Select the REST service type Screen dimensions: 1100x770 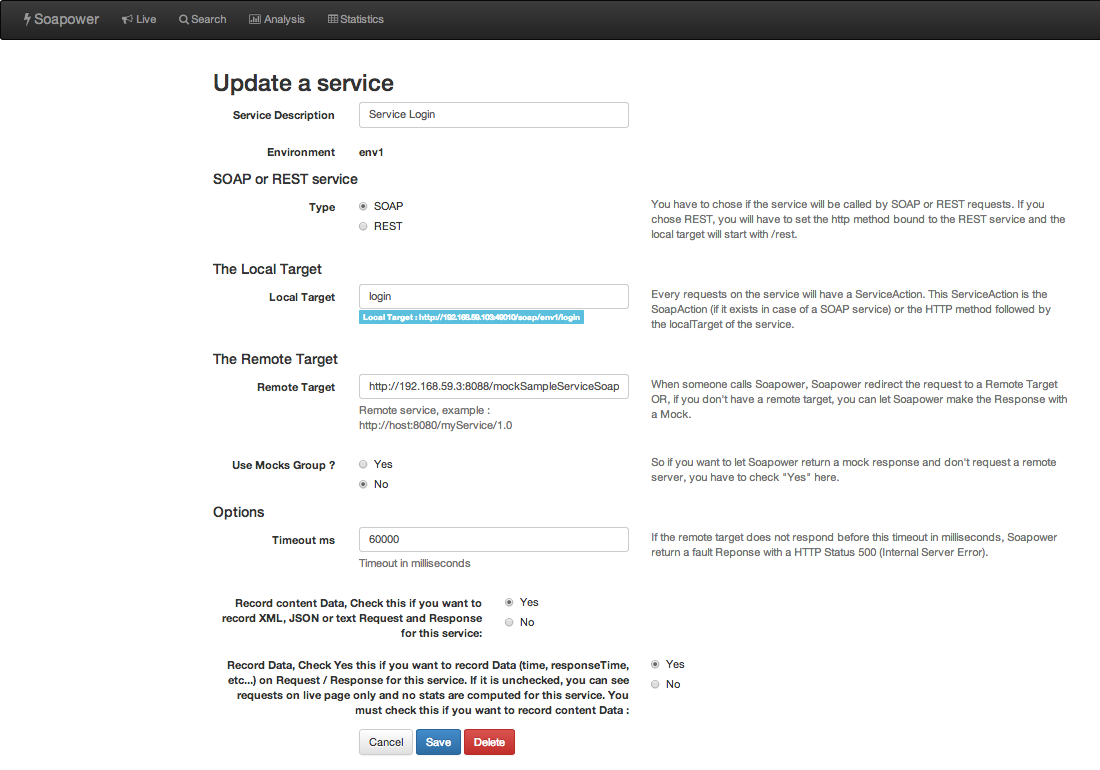tap(363, 226)
